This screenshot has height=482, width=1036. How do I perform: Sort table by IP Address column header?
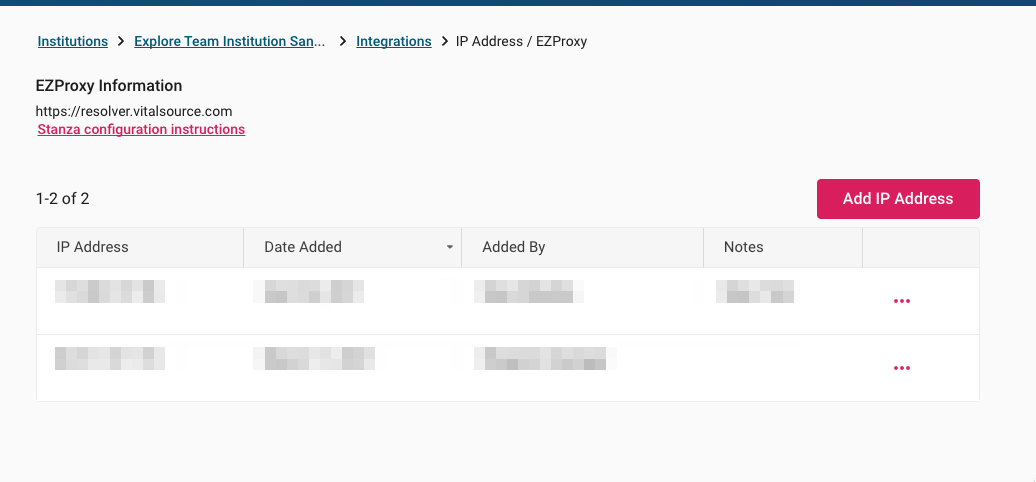click(140, 248)
